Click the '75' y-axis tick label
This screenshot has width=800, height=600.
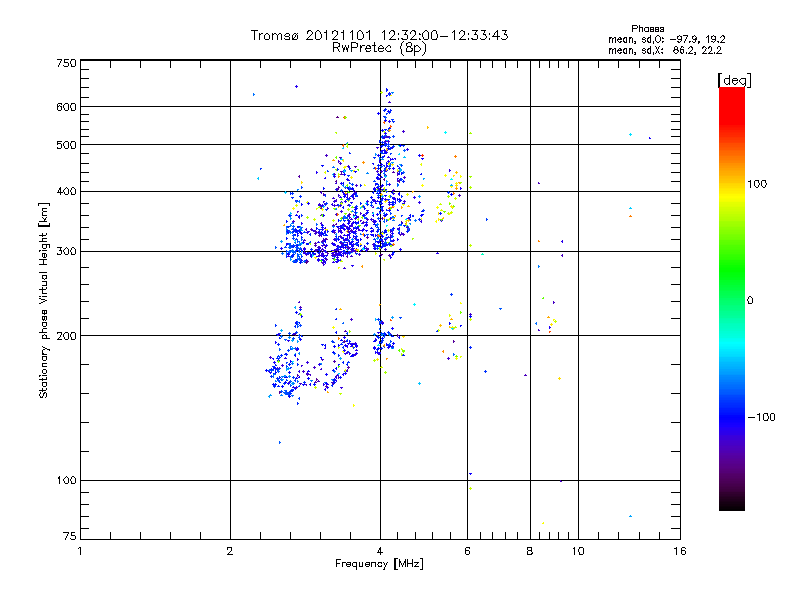[69, 536]
